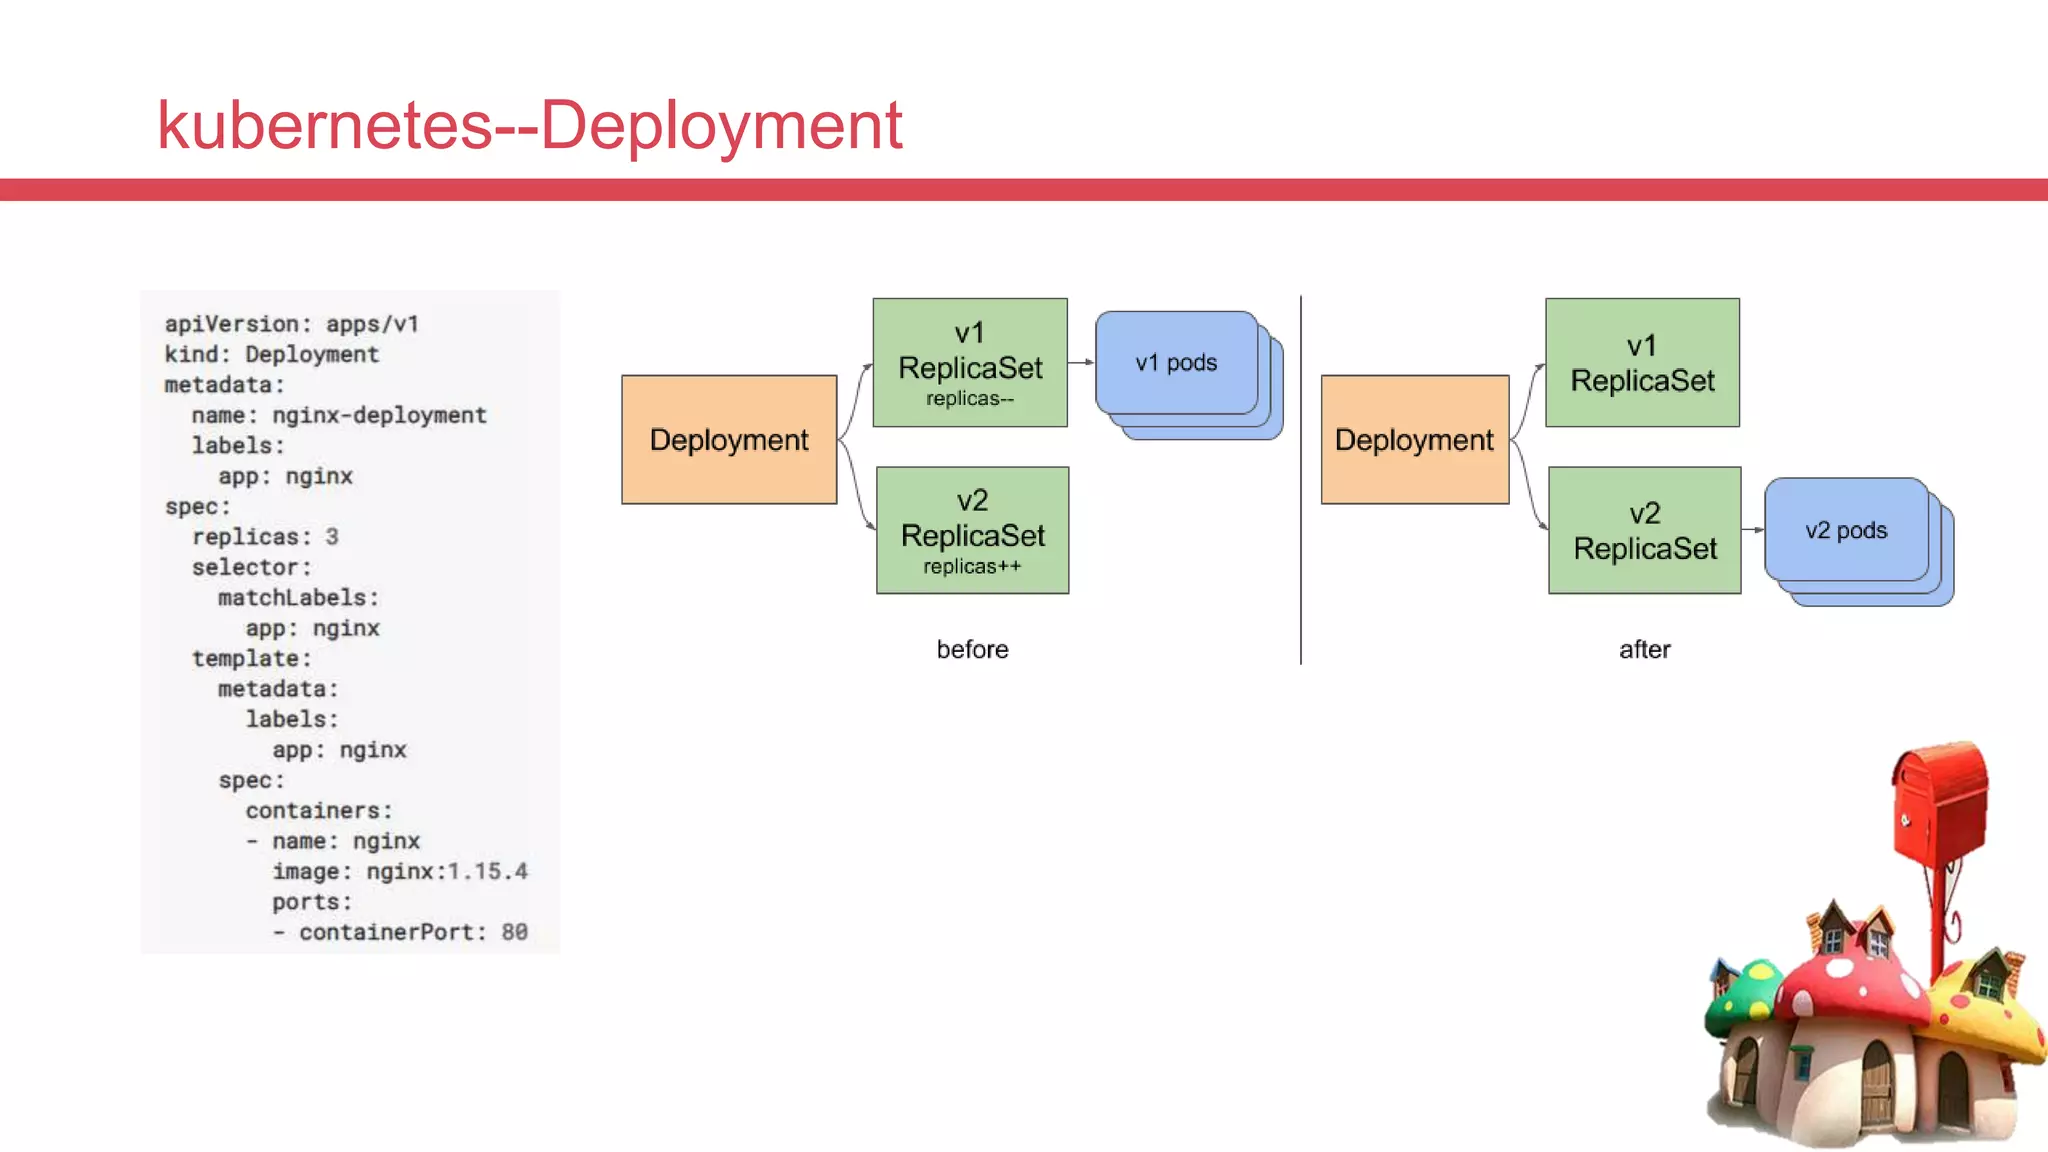
Task: Click the v1 ReplicaSet box in the after diagram
Action: 1642,363
